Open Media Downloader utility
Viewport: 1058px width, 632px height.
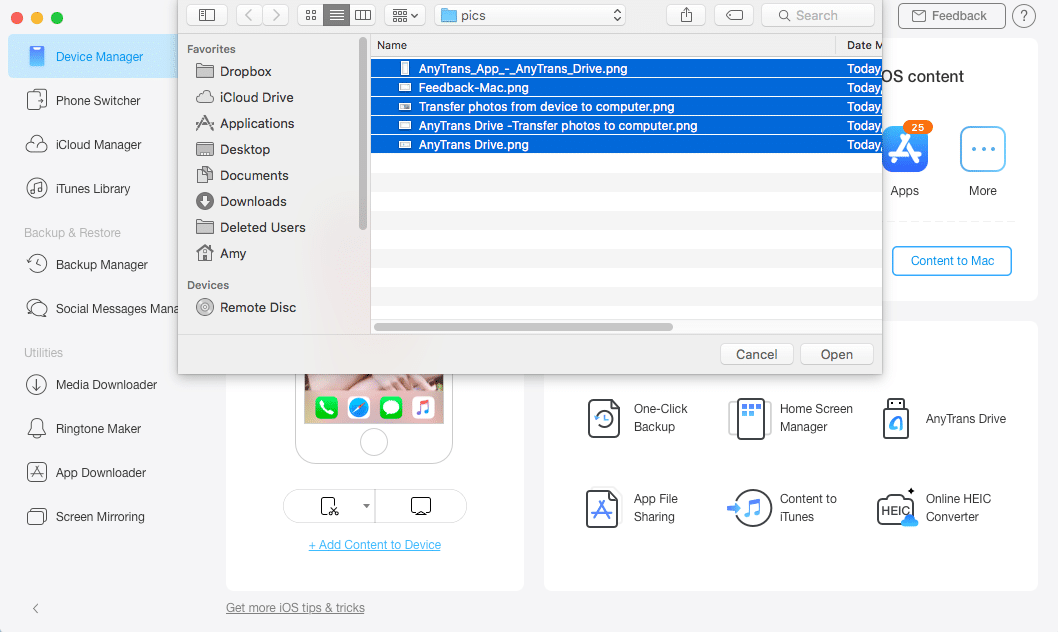pyautogui.click(x=91, y=384)
